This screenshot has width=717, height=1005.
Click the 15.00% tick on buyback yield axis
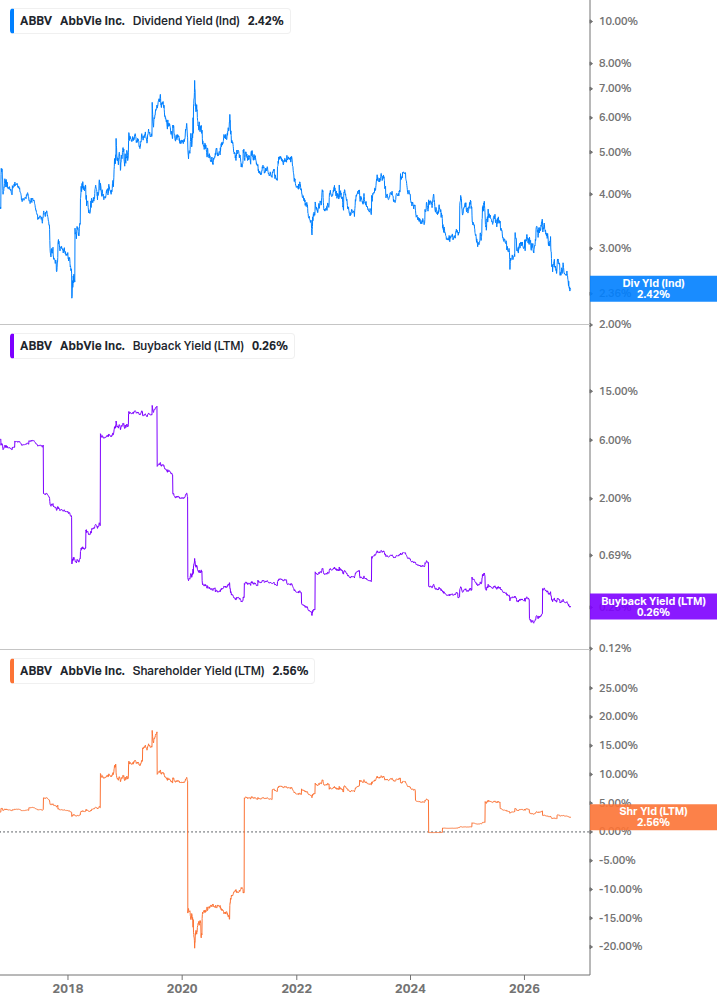(618, 391)
